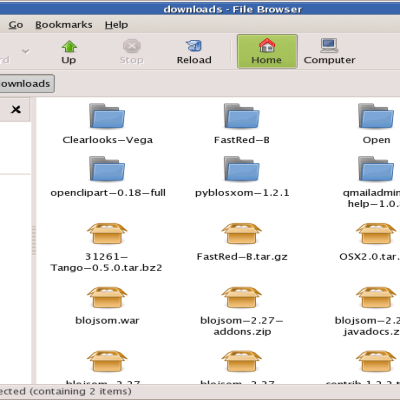Screen dimensions: 400x400
Task: Select the FastRed-B folder icon
Action: (242, 116)
